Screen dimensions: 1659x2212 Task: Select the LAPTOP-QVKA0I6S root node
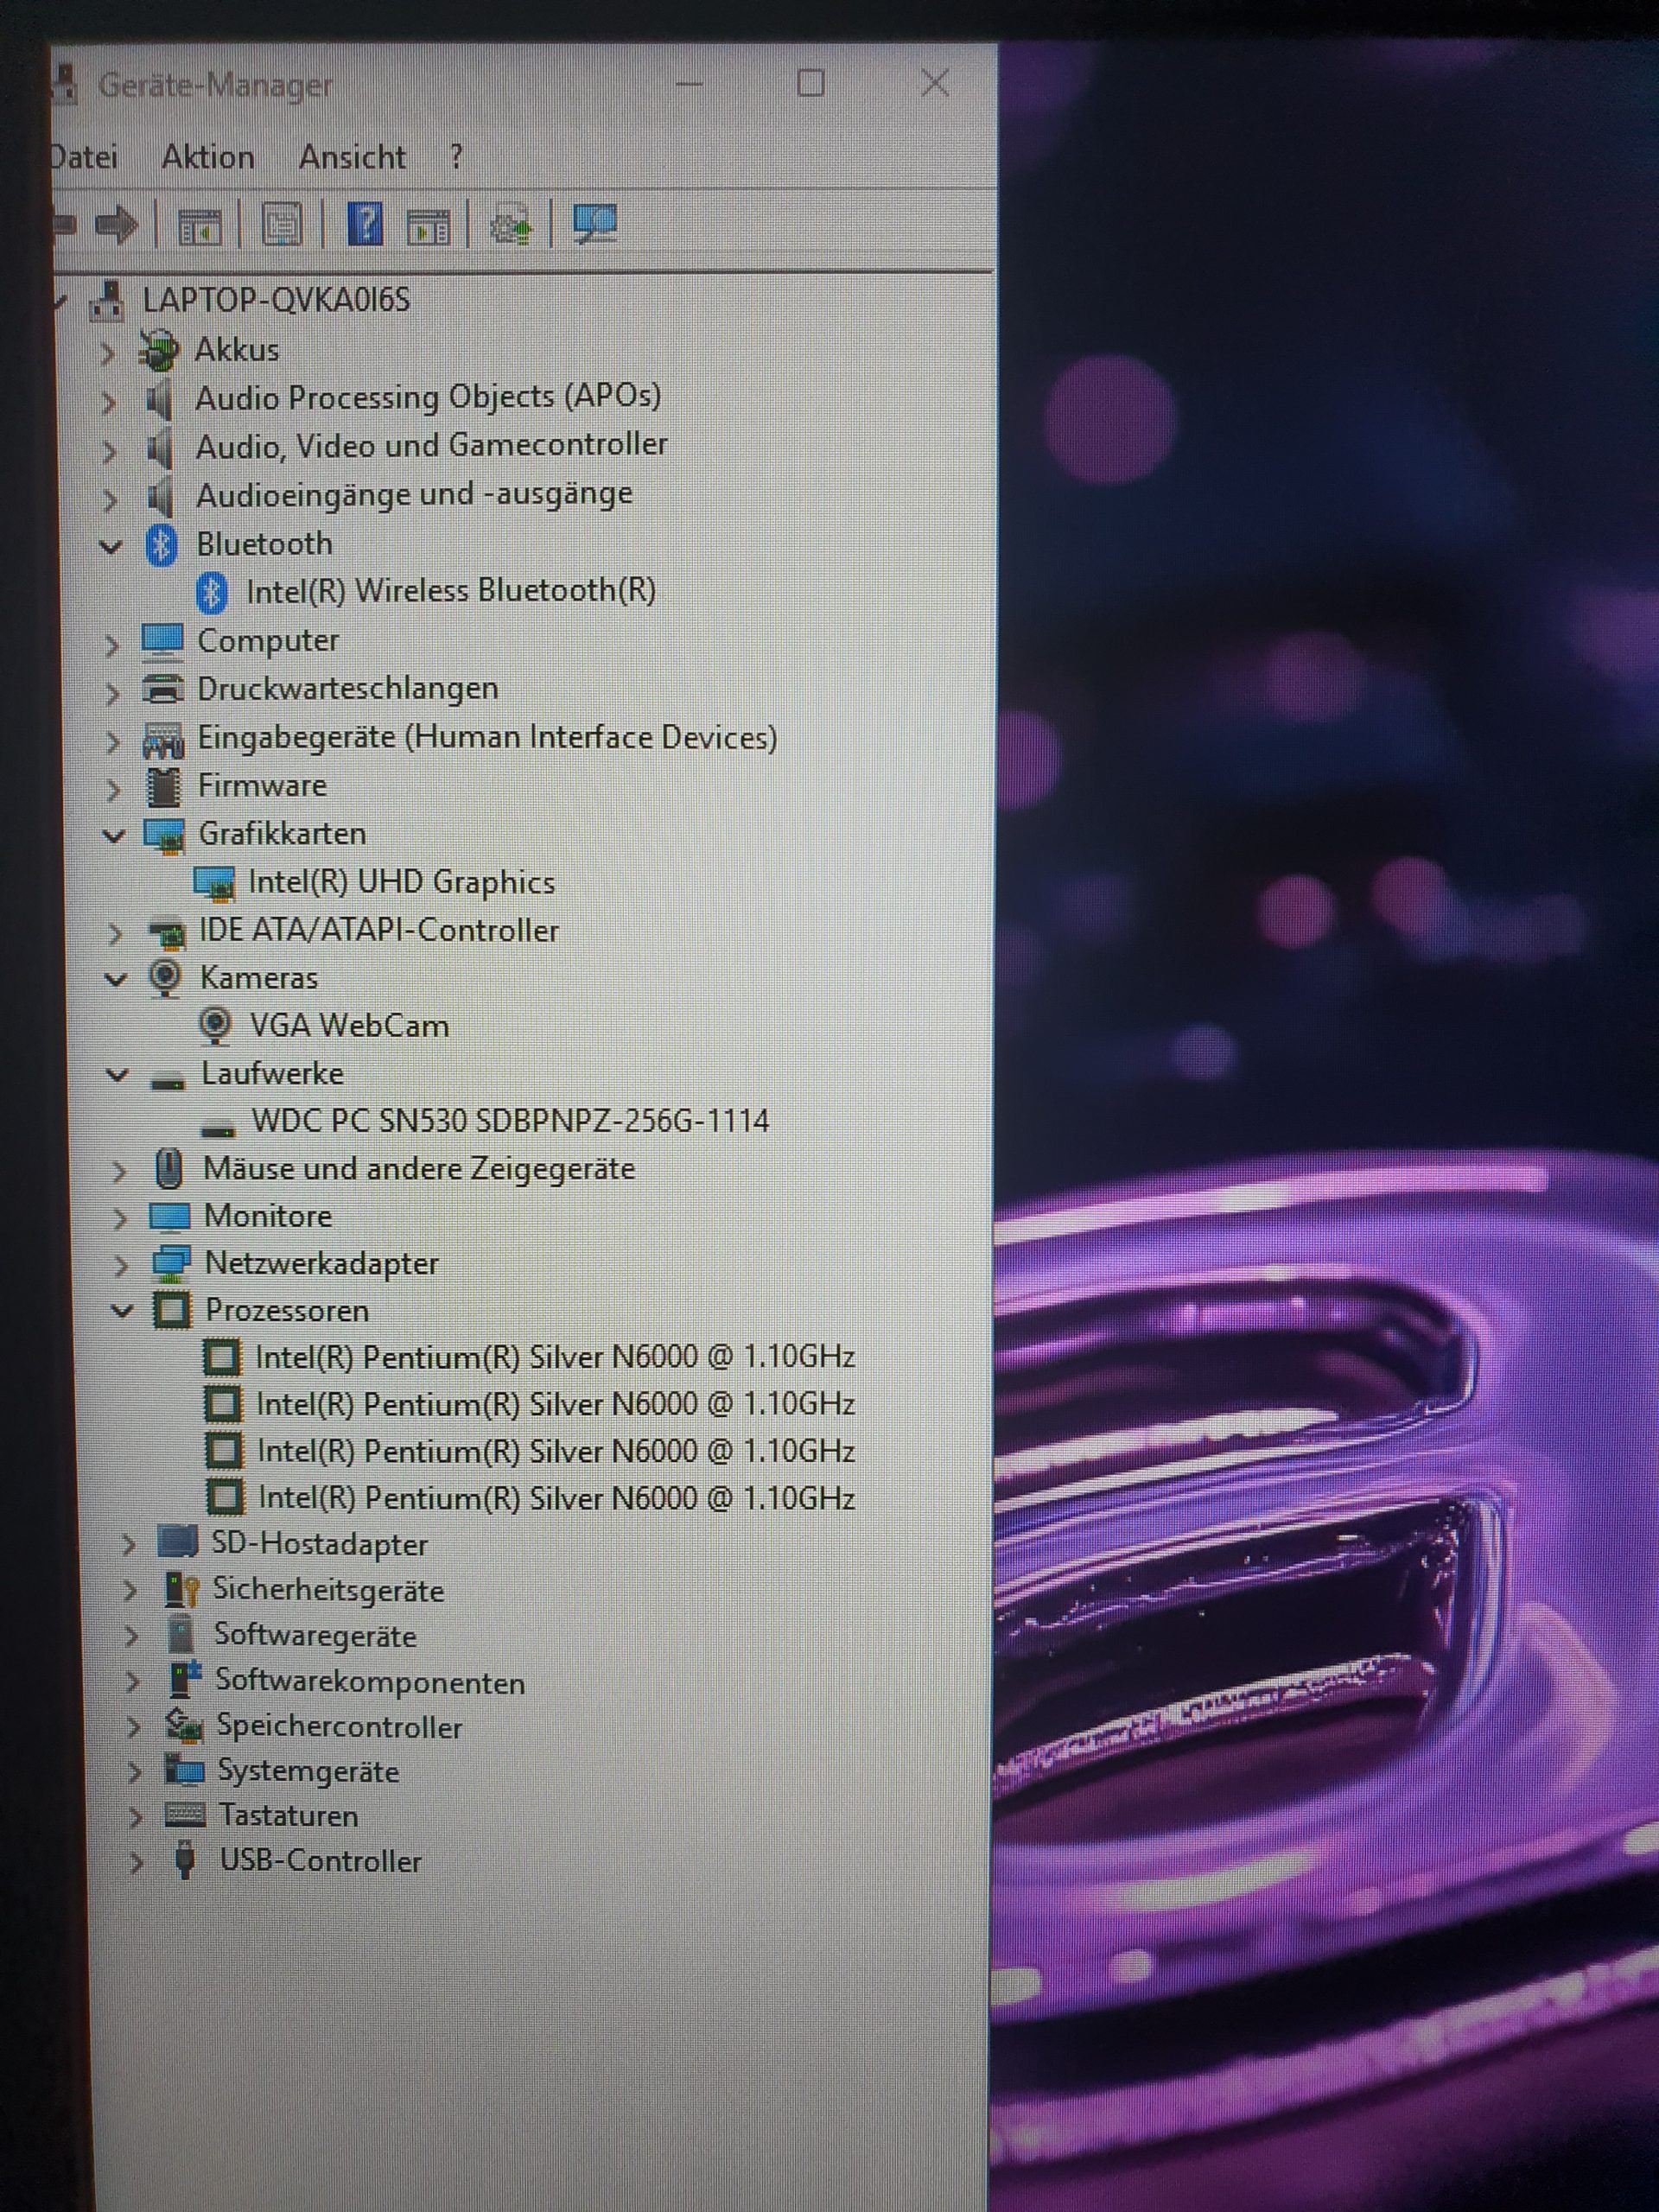pyautogui.click(x=276, y=300)
